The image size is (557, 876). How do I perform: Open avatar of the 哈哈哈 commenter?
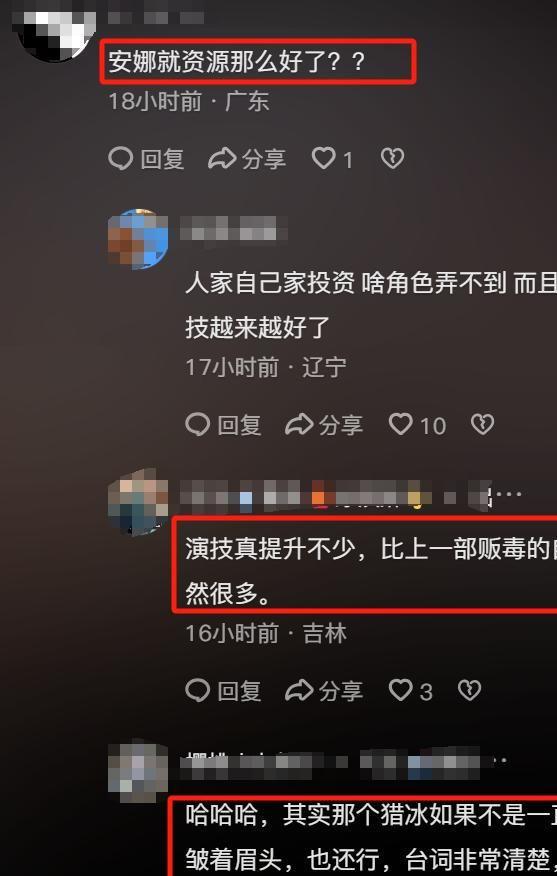[x=138, y=772]
